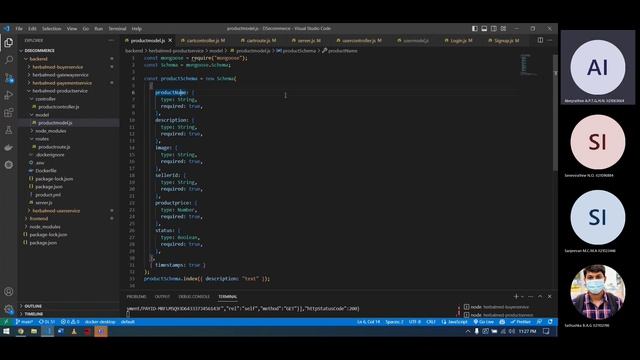Open the Edit menu
Viewport: 640px width, 360px height.
point(32,29)
